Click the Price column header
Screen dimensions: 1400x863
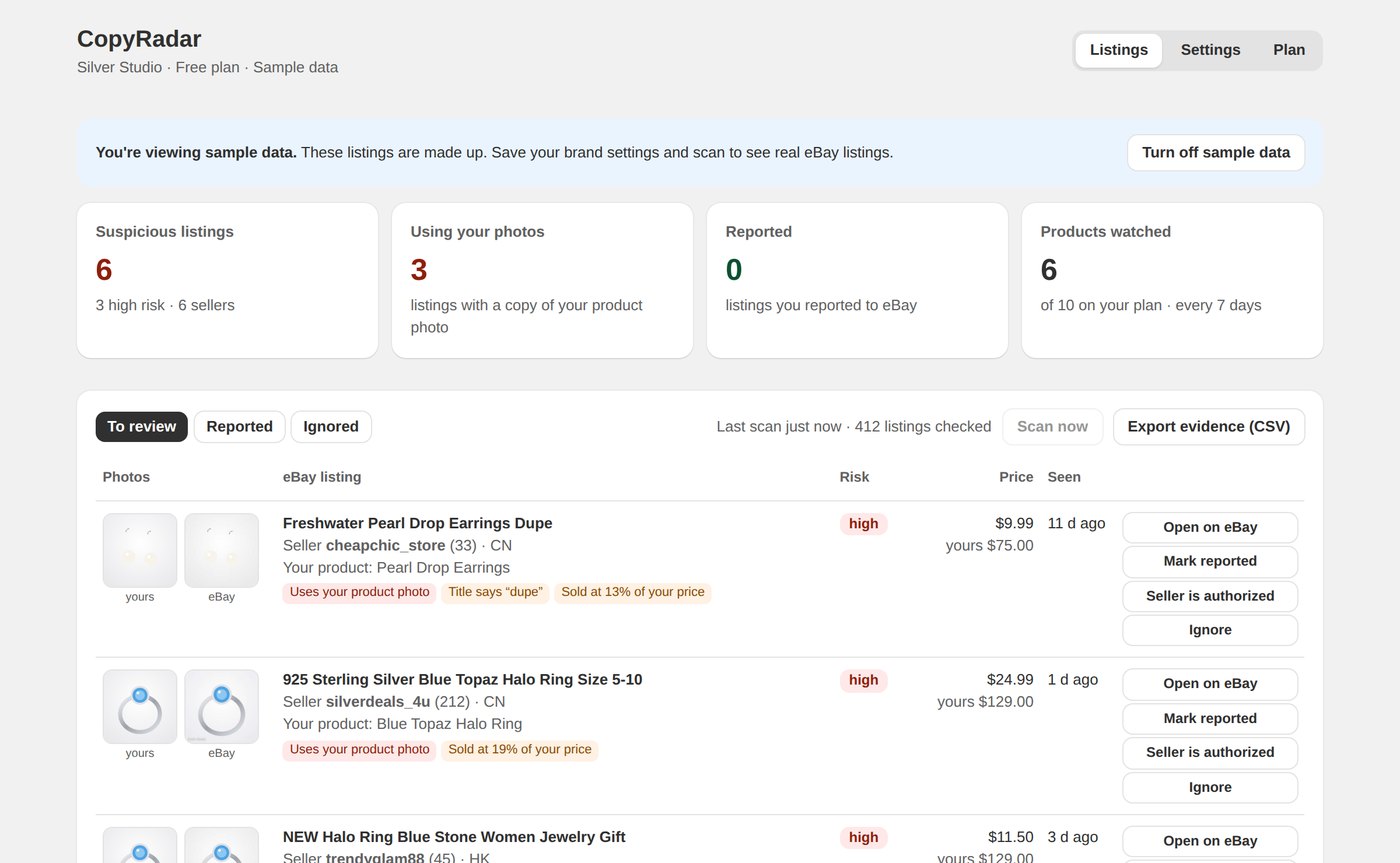click(x=1016, y=477)
